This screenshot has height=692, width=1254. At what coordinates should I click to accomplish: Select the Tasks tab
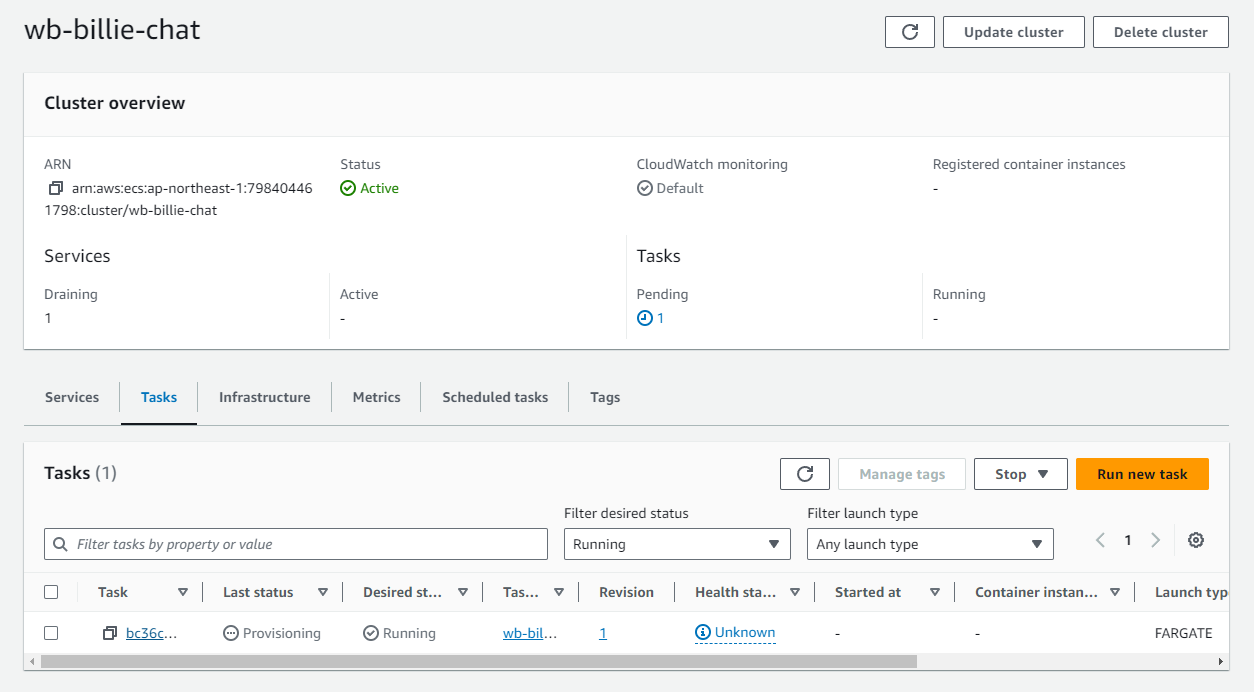point(159,397)
